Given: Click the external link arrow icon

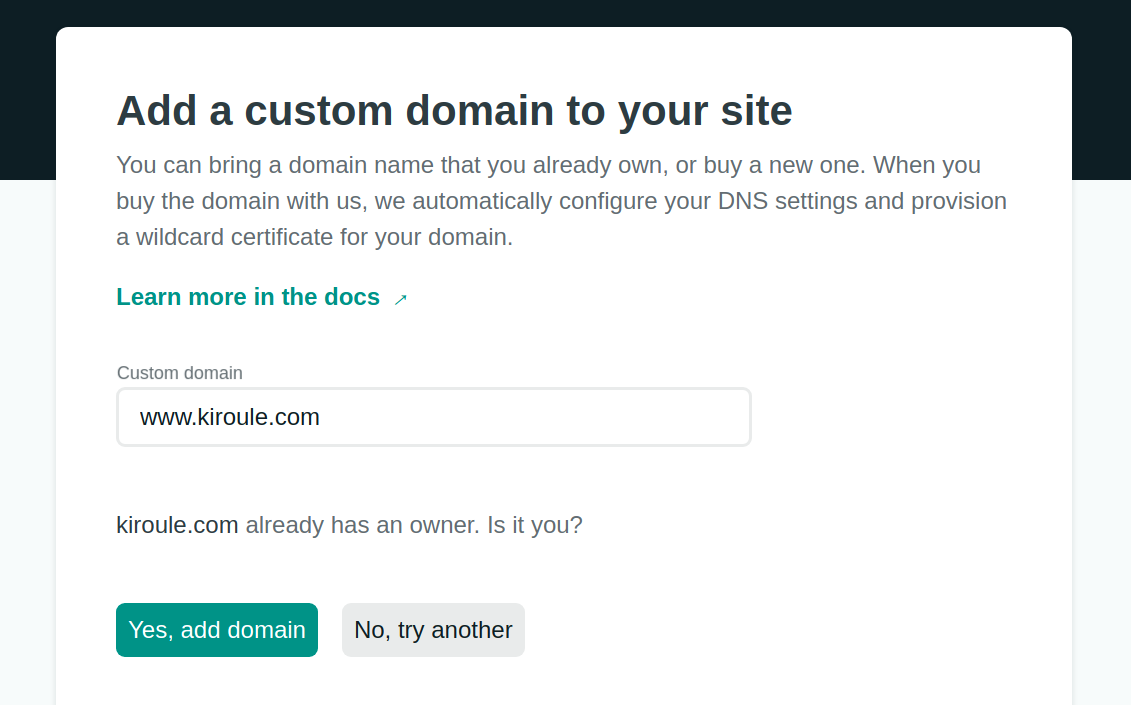Looking at the screenshot, I should [x=401, y=299].
